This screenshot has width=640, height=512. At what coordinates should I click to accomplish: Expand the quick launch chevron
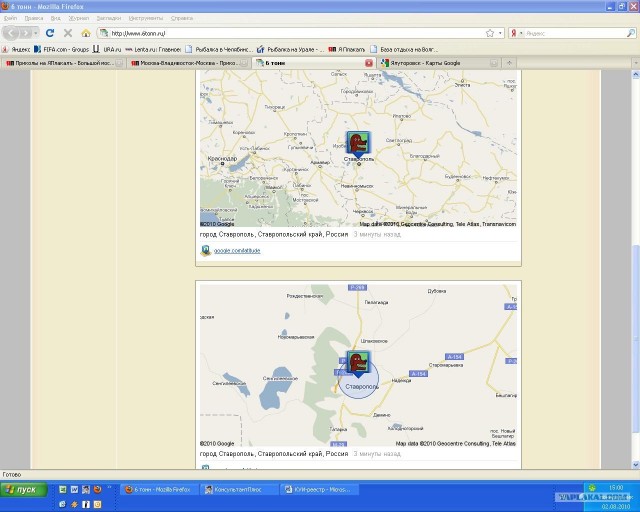click(x=109, y=487)
